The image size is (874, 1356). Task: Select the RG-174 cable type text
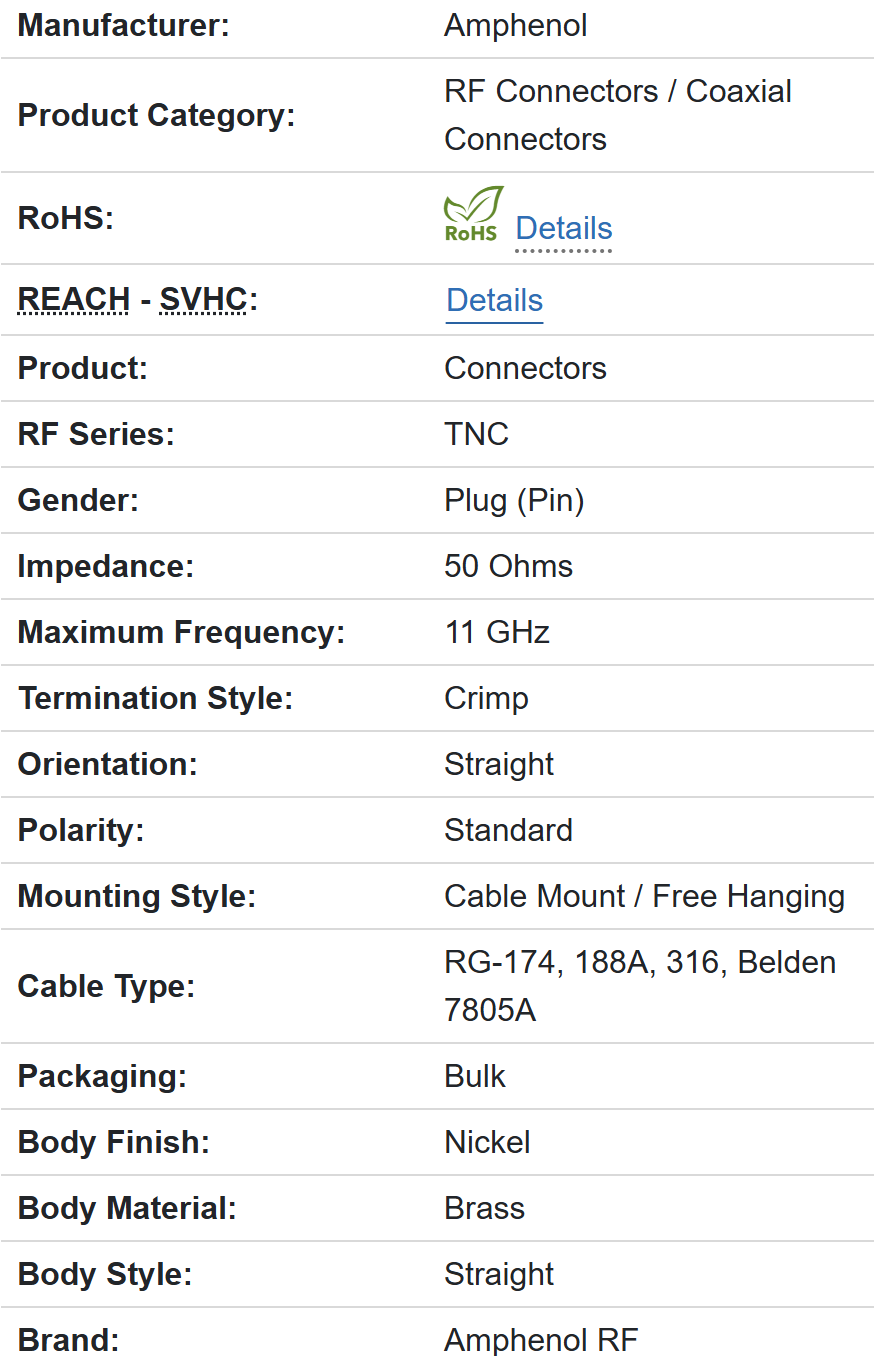499,962
